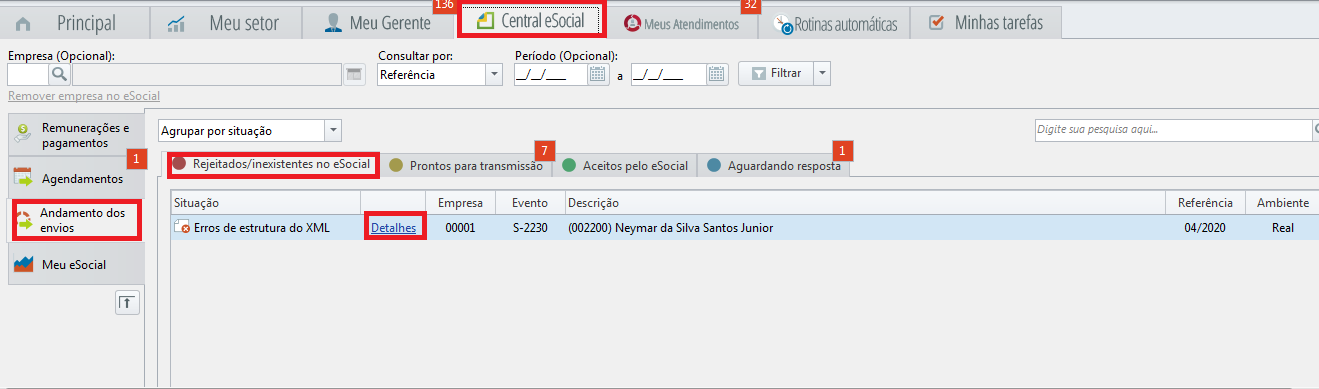Select Rejeitados/inexistentes no eSocial tab
This screenshot has height=389, width=1319.
pyautogui.click(x=273, y=165)
